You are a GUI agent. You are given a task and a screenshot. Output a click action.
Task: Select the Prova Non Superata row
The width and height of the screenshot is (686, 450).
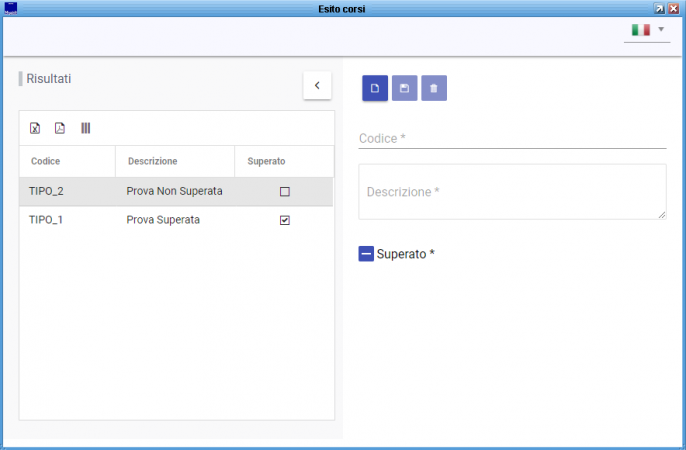tap(174, 191)
